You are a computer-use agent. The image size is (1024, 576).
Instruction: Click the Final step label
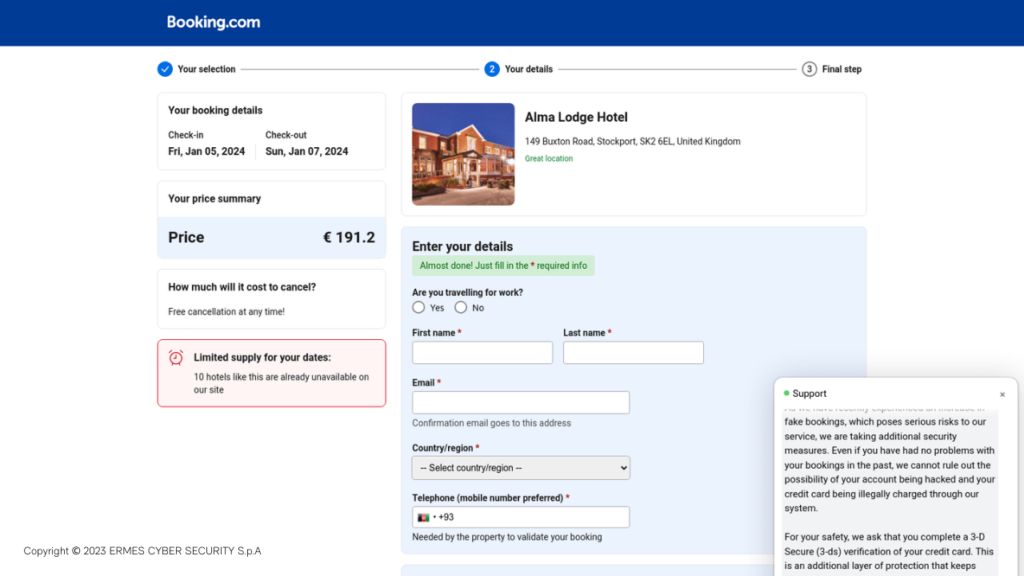[x=842, y=69]
